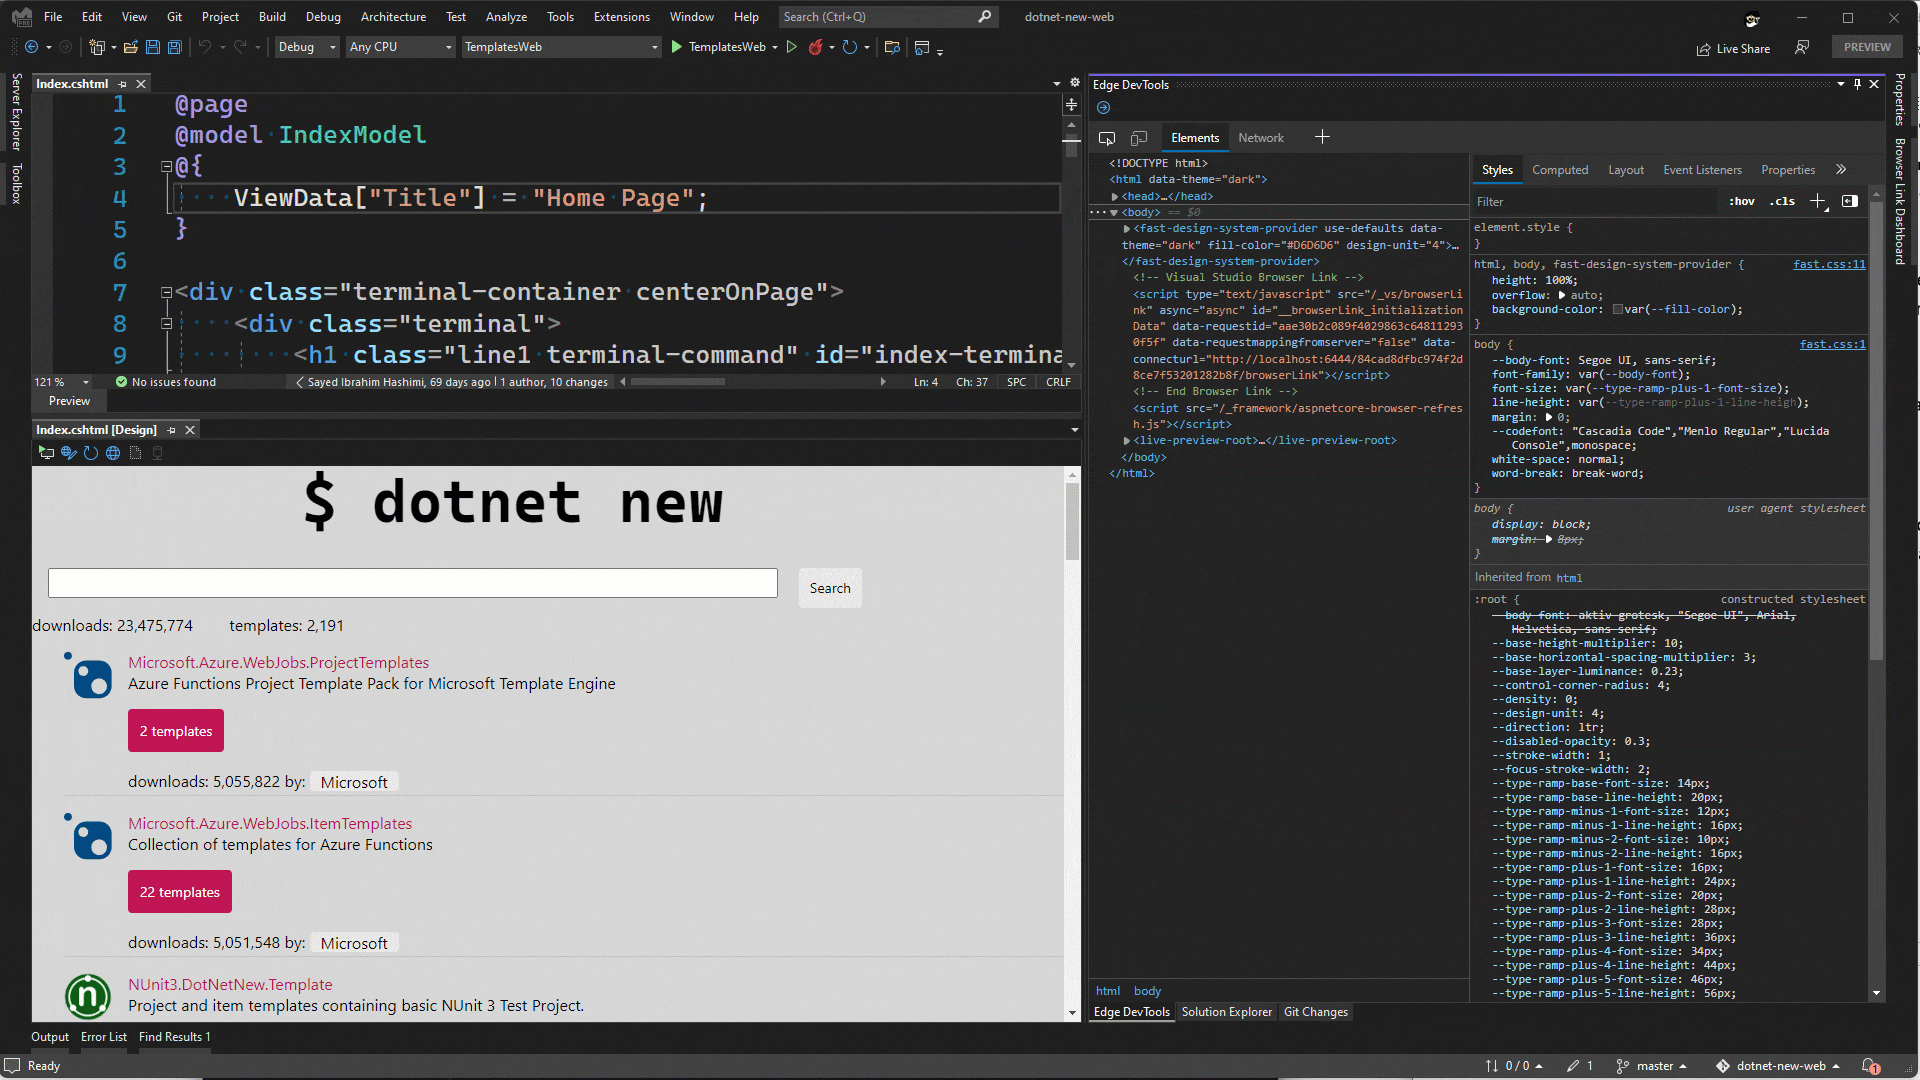Click the 22 templates button

click(x=180, y=892)
